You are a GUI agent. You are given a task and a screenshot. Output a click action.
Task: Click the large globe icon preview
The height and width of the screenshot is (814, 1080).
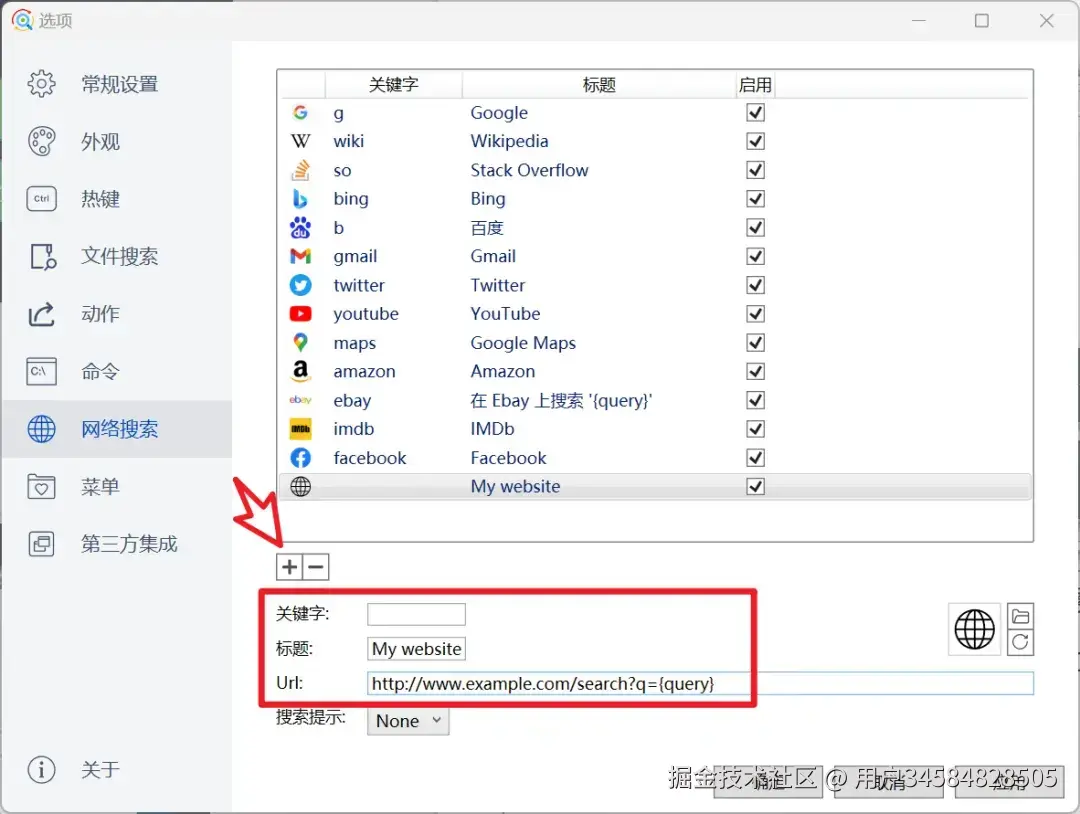[x=974, y=629]
